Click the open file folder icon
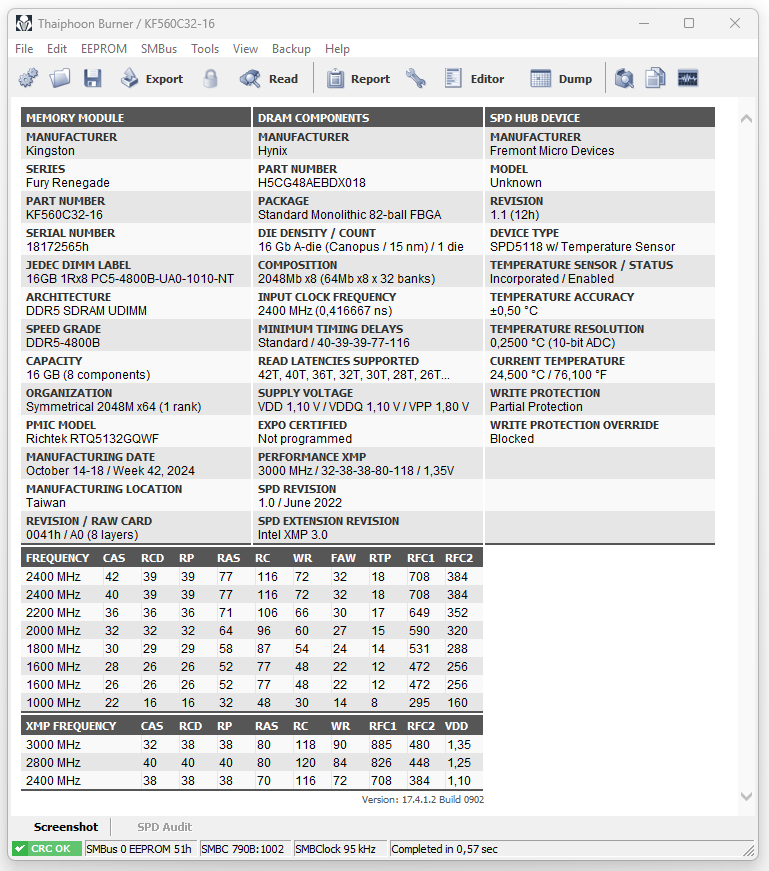Viewport: 769px width, 871px height. click(60, 78)
